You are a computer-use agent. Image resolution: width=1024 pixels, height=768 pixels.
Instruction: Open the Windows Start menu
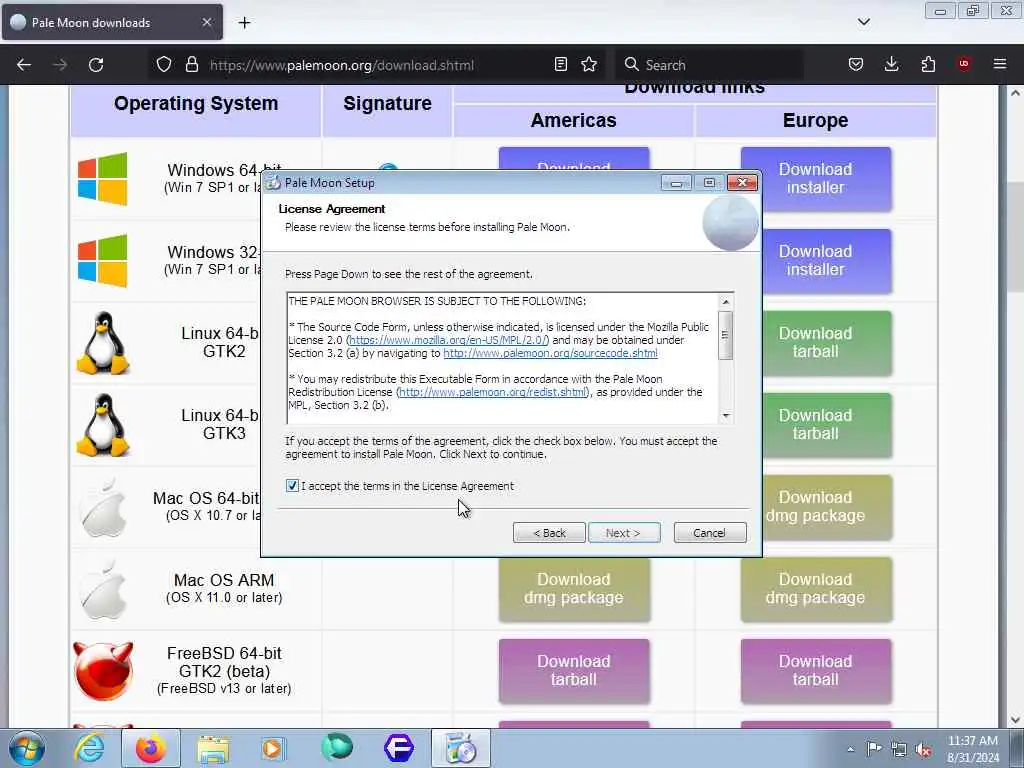pos(27,748)
